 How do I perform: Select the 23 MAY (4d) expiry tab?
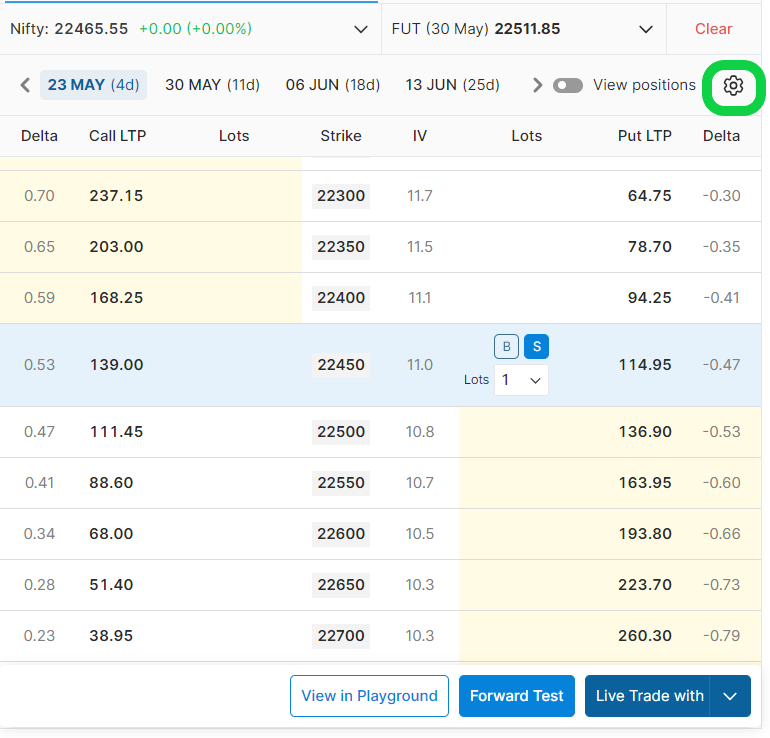(x=93, y=85)
